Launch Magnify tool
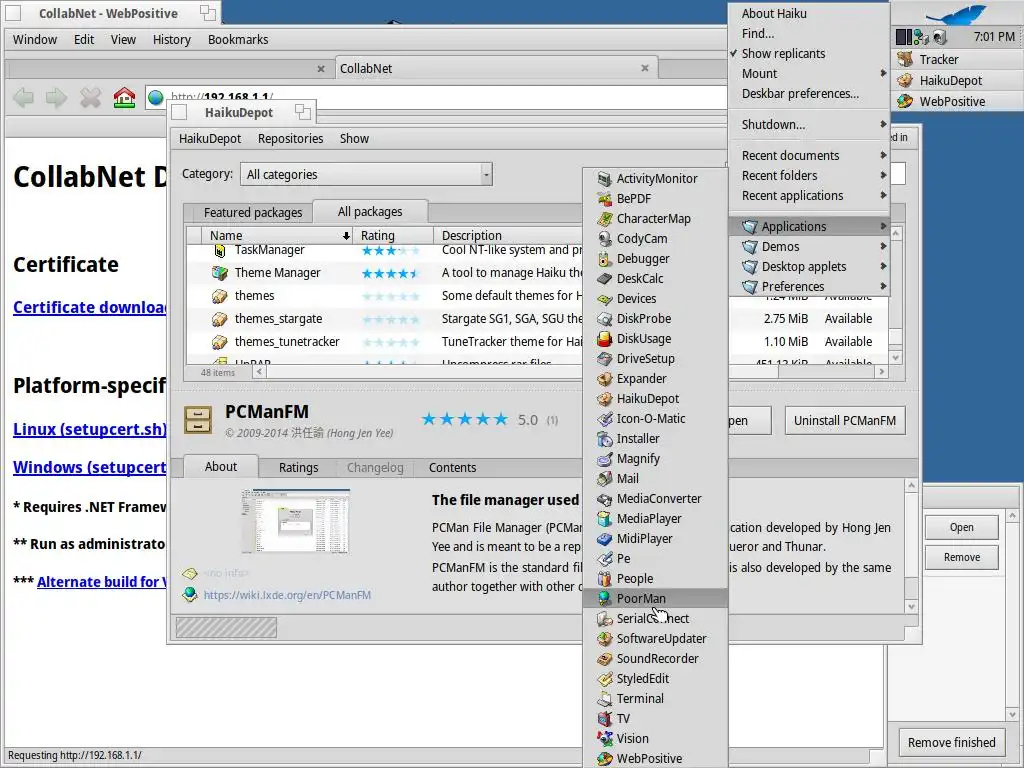 point(655,458)
